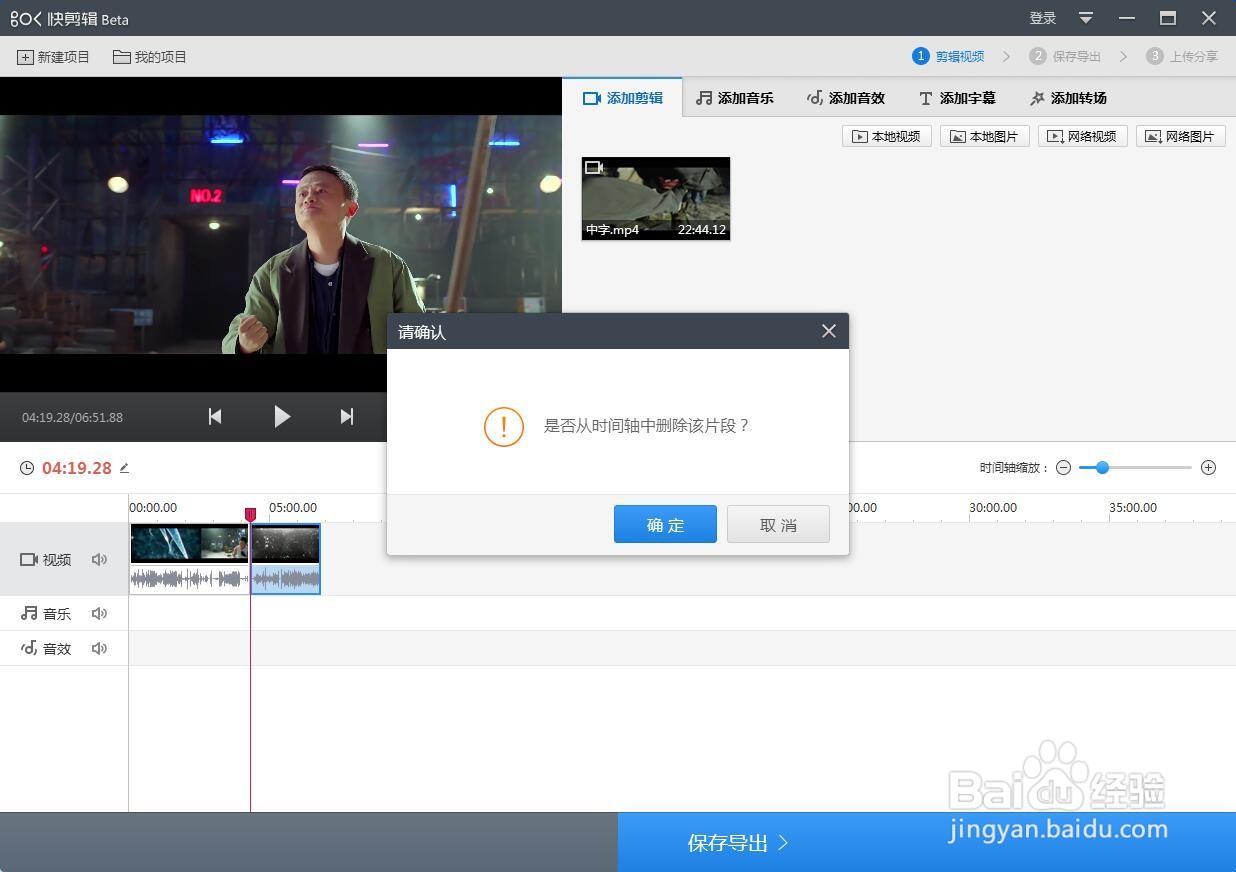This screenshot has width=1236, height=872.
Task: Zoom out timeline with the minus icon
Action: 1063,467
